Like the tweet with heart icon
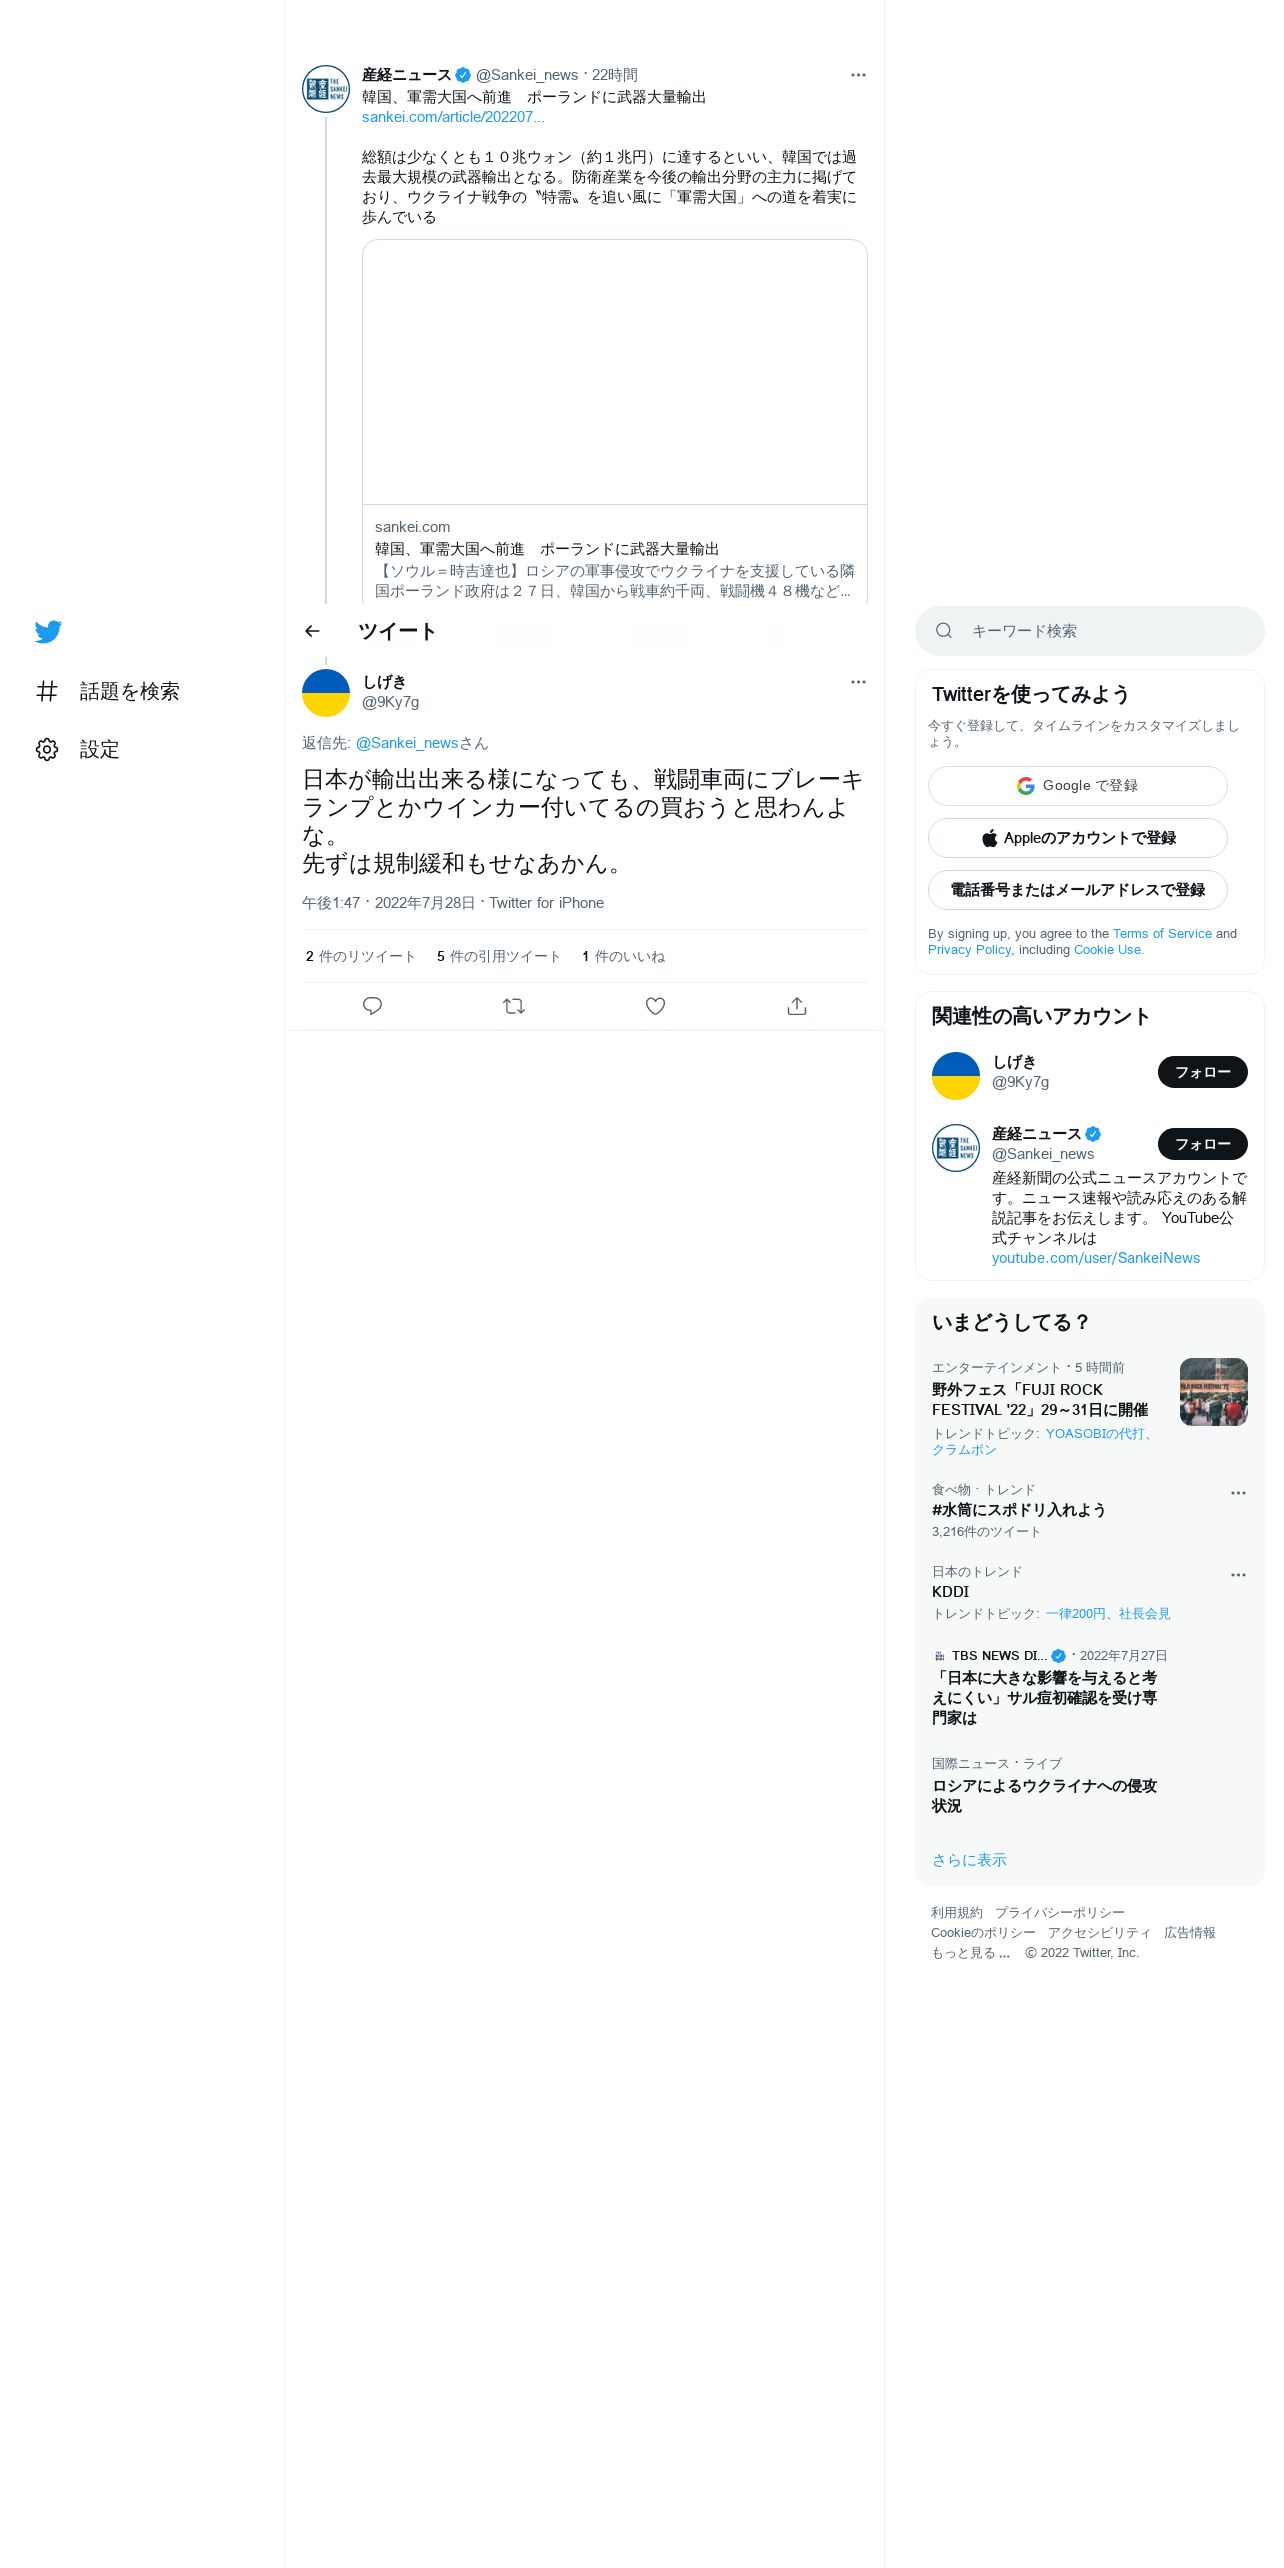 coord(655,1006)
